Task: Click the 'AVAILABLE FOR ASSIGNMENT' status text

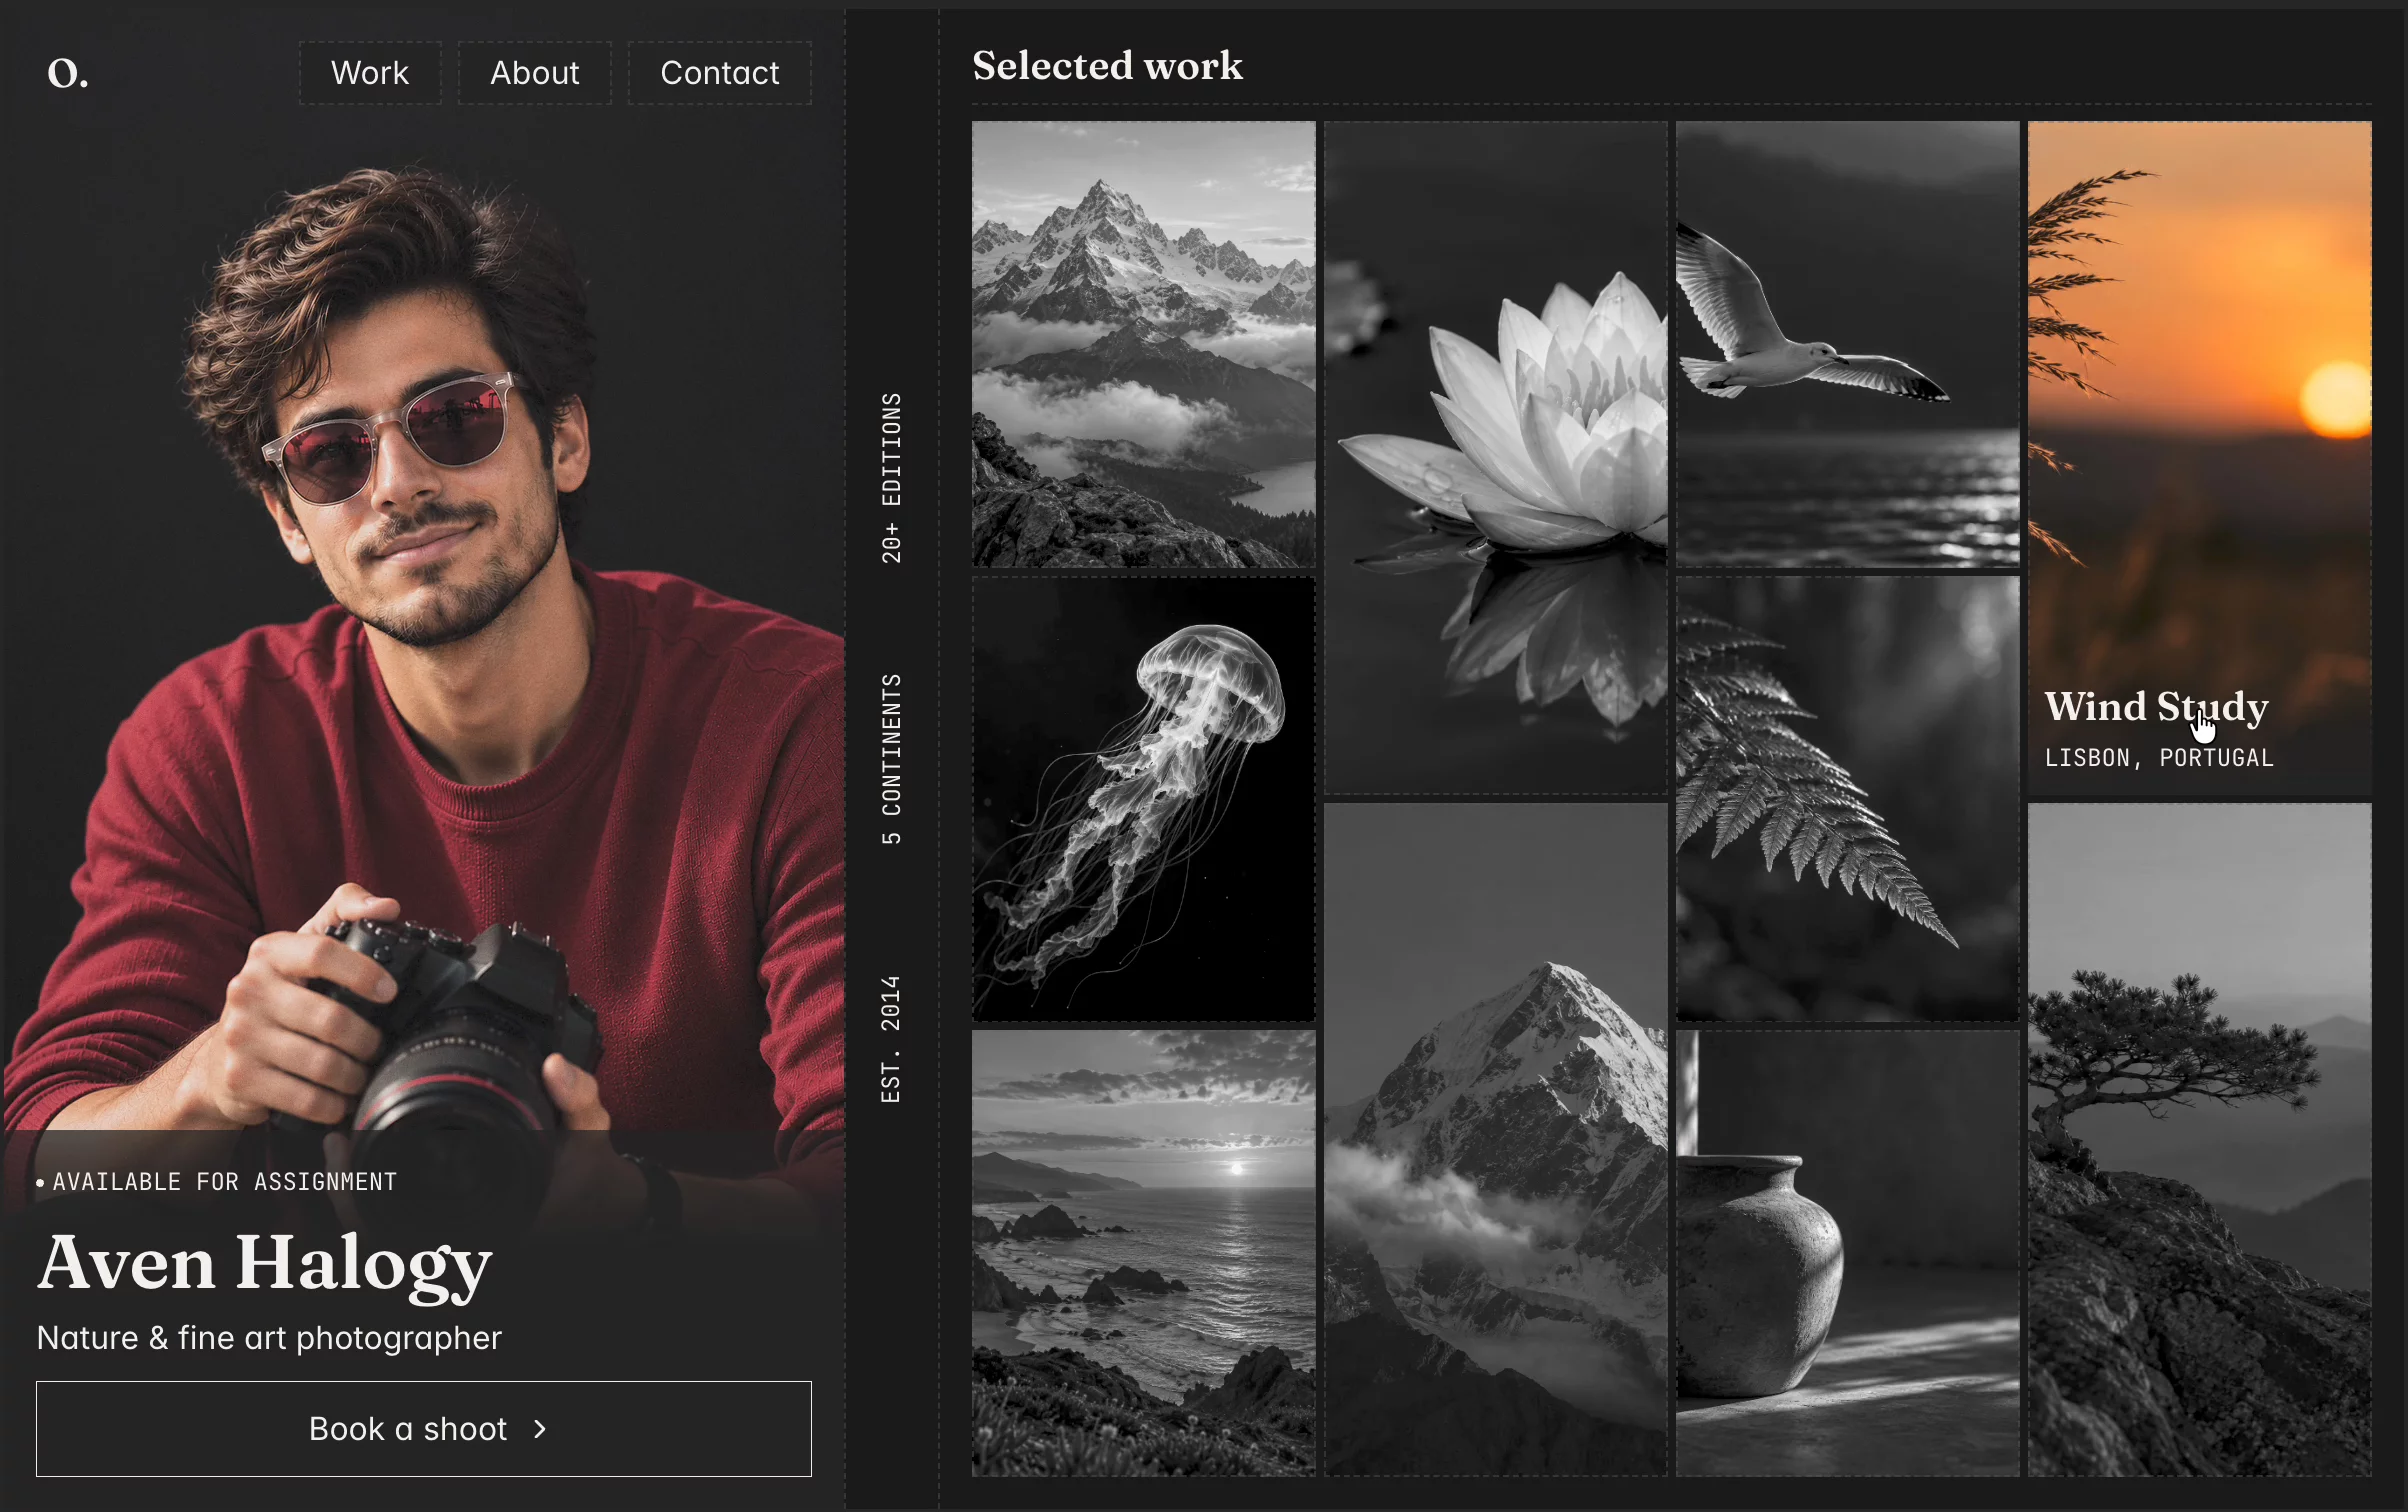Action: coord(225,1182)
